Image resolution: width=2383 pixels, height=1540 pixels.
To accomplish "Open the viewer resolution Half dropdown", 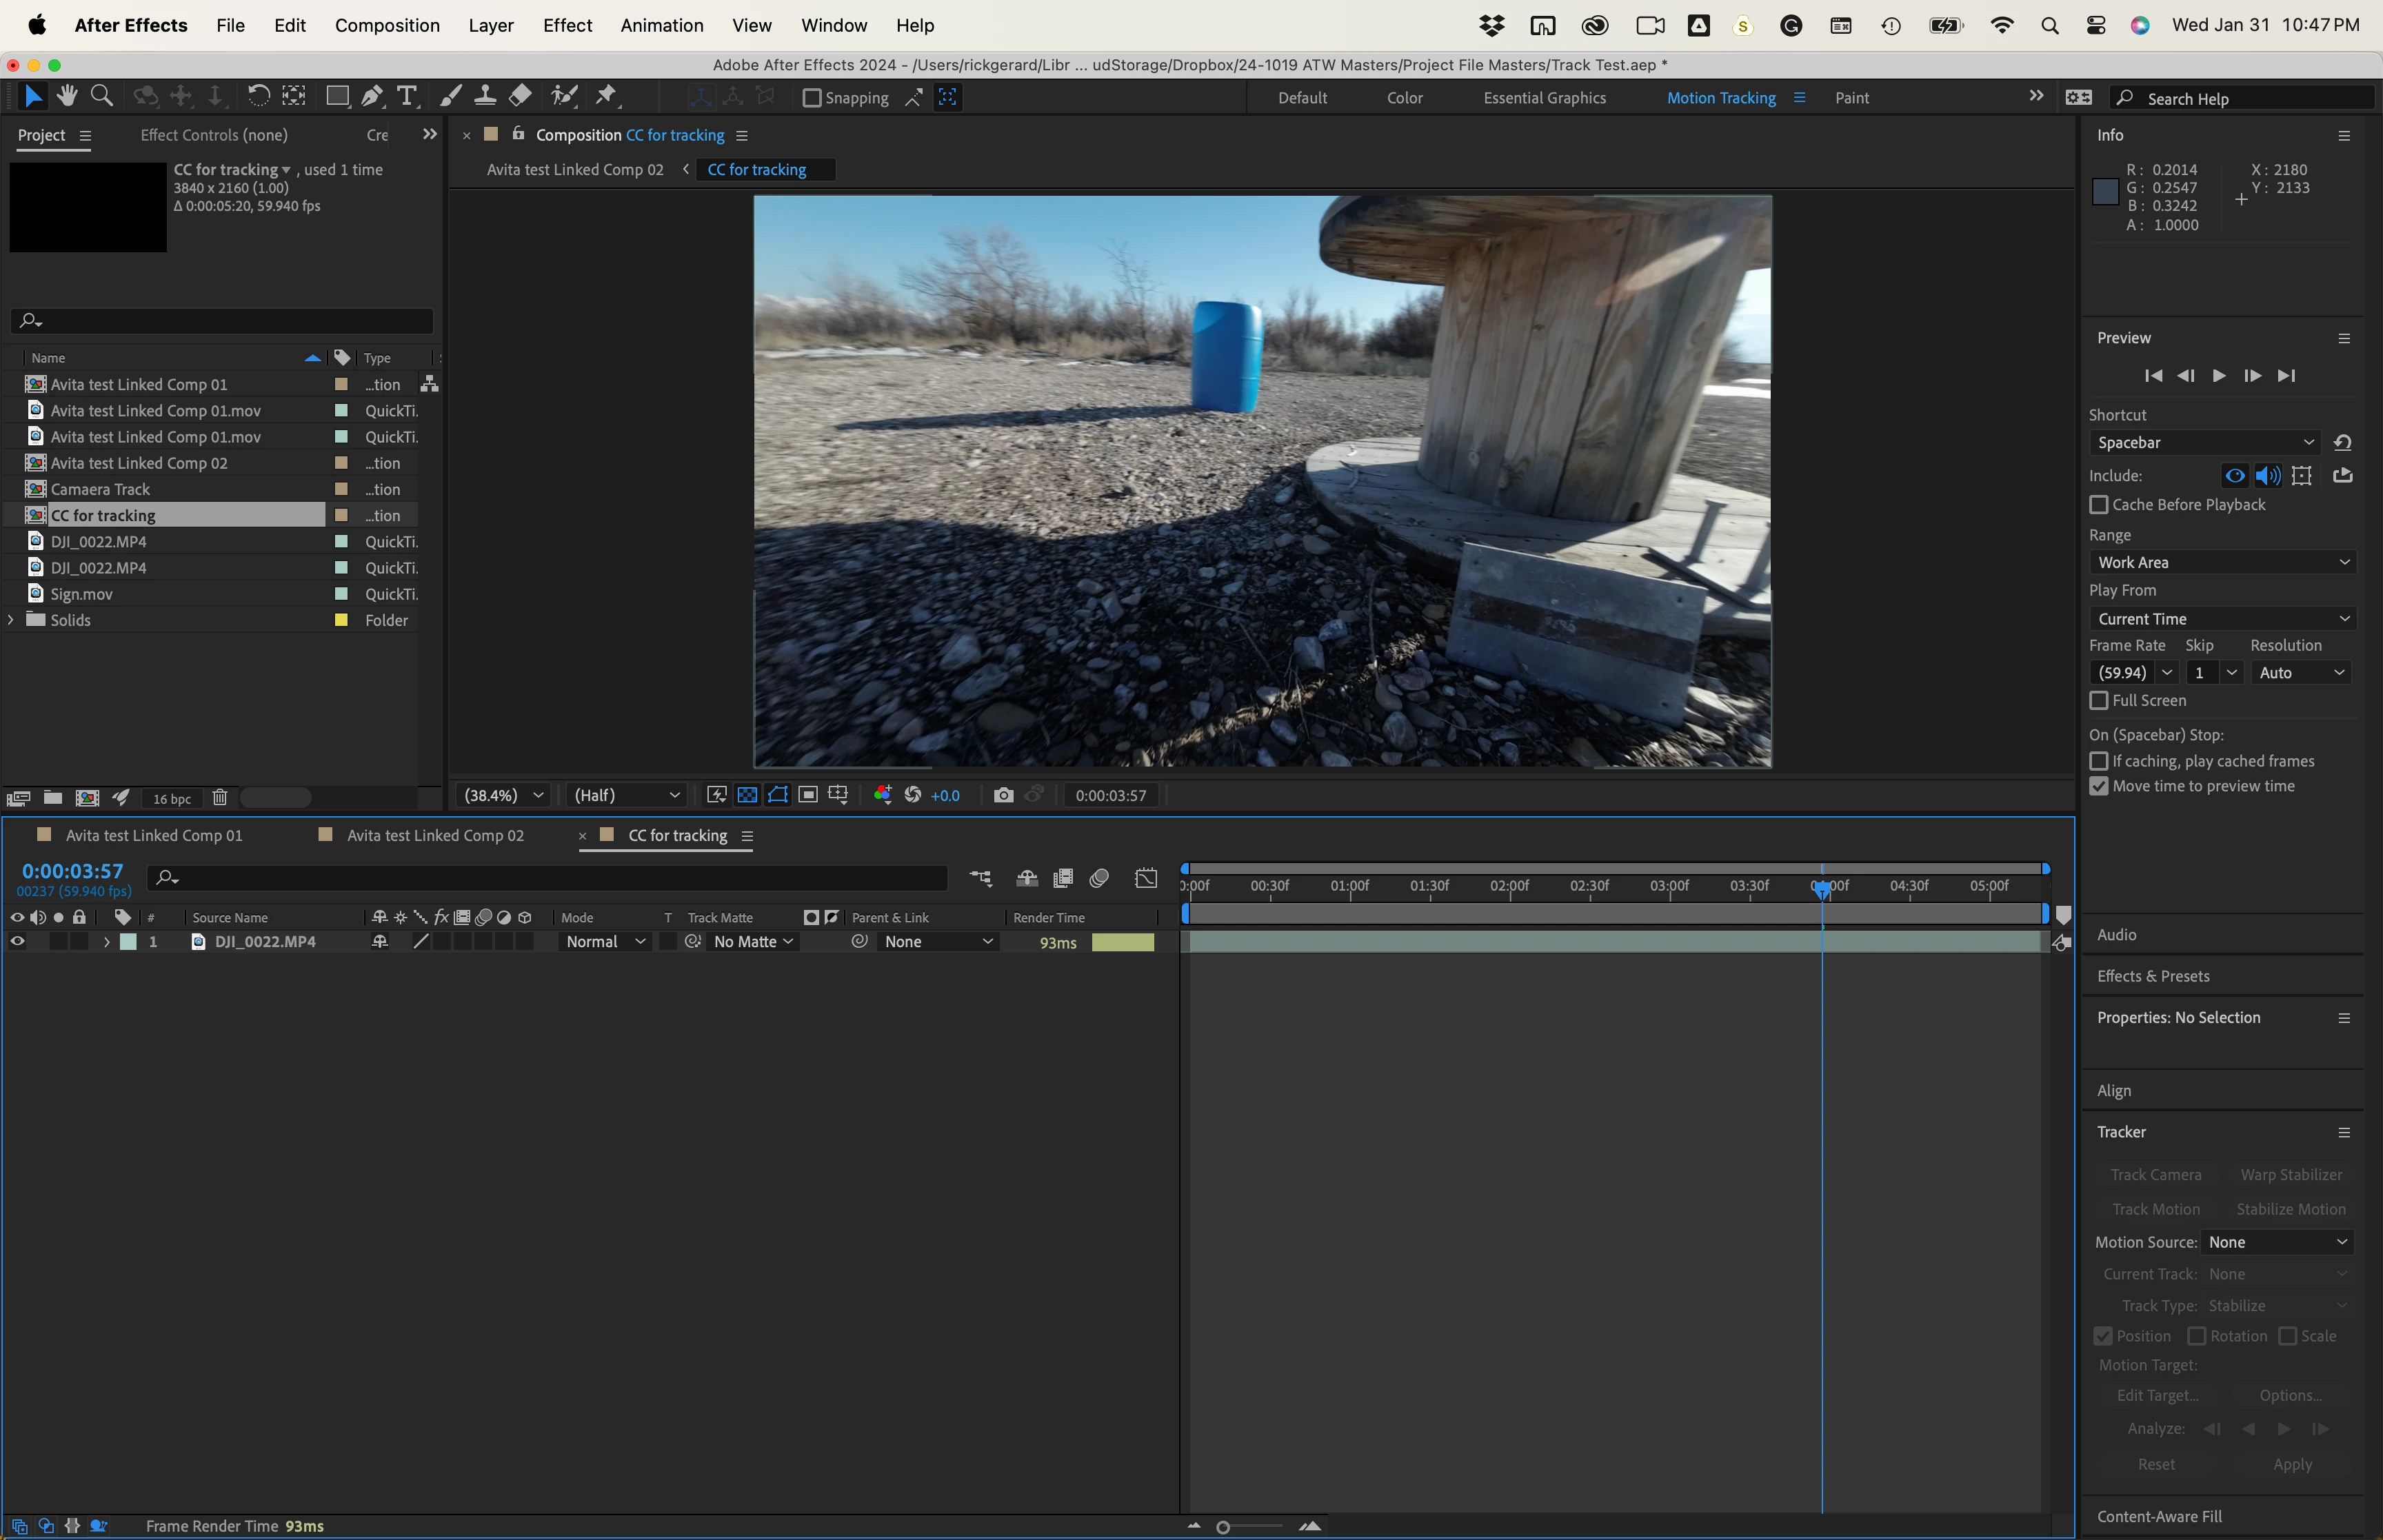I will point(626,795).
